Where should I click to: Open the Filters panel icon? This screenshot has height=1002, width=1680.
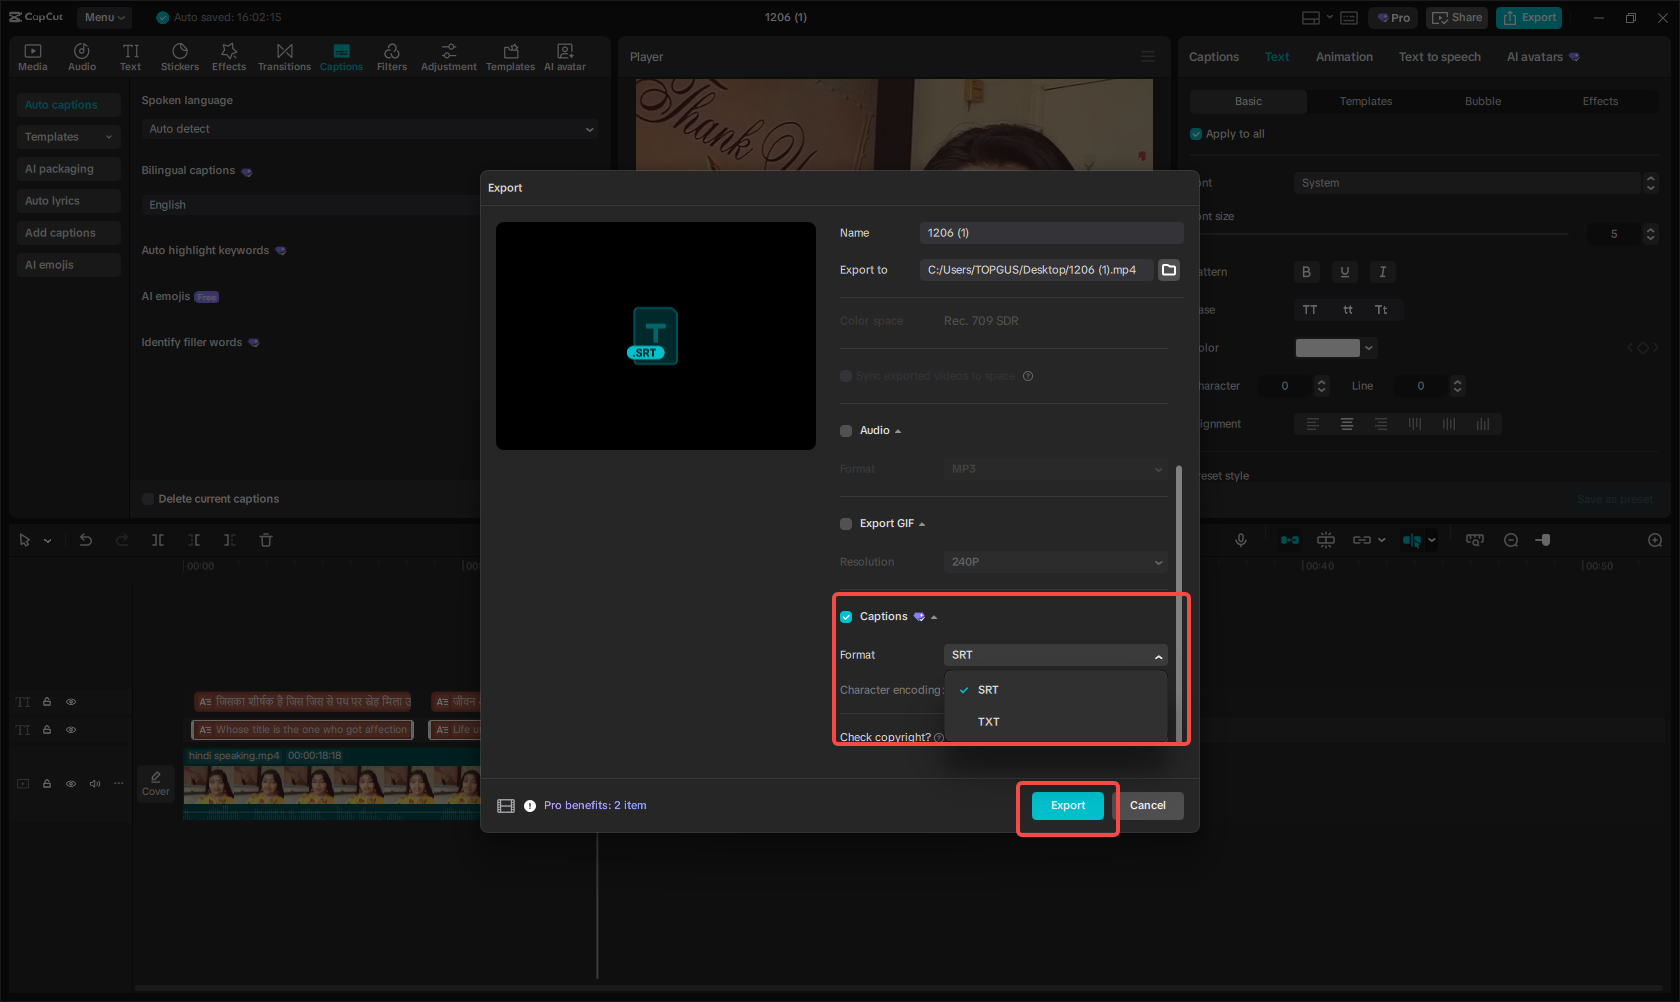click(x=392, y=57)
